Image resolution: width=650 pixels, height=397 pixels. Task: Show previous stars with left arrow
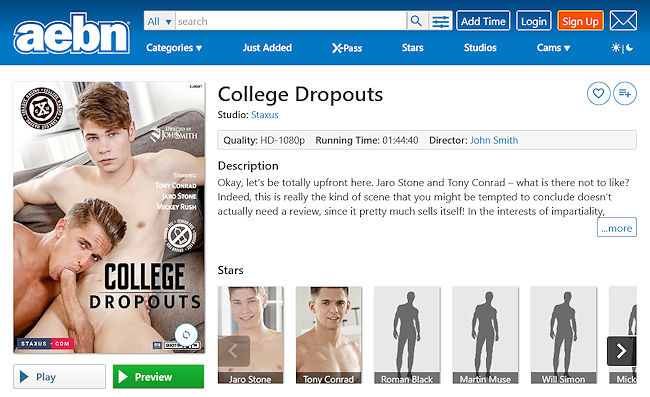(233, 351)
